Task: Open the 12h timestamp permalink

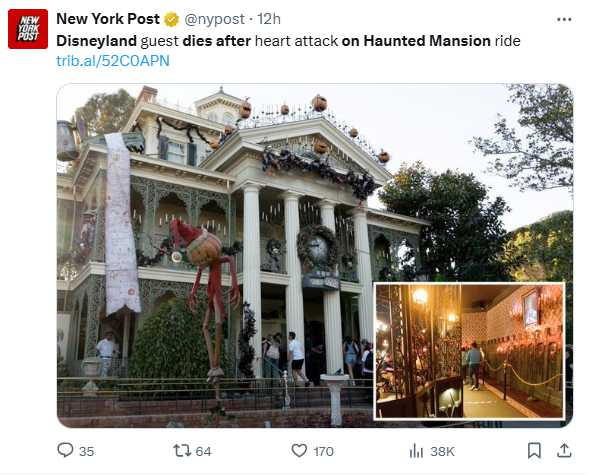Action: click(x=269, y=19)
